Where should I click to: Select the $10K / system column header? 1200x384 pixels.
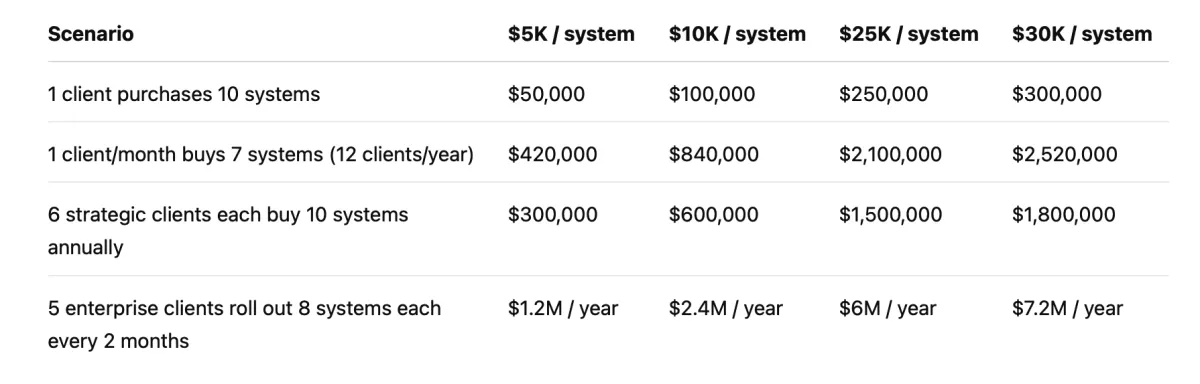737,34
